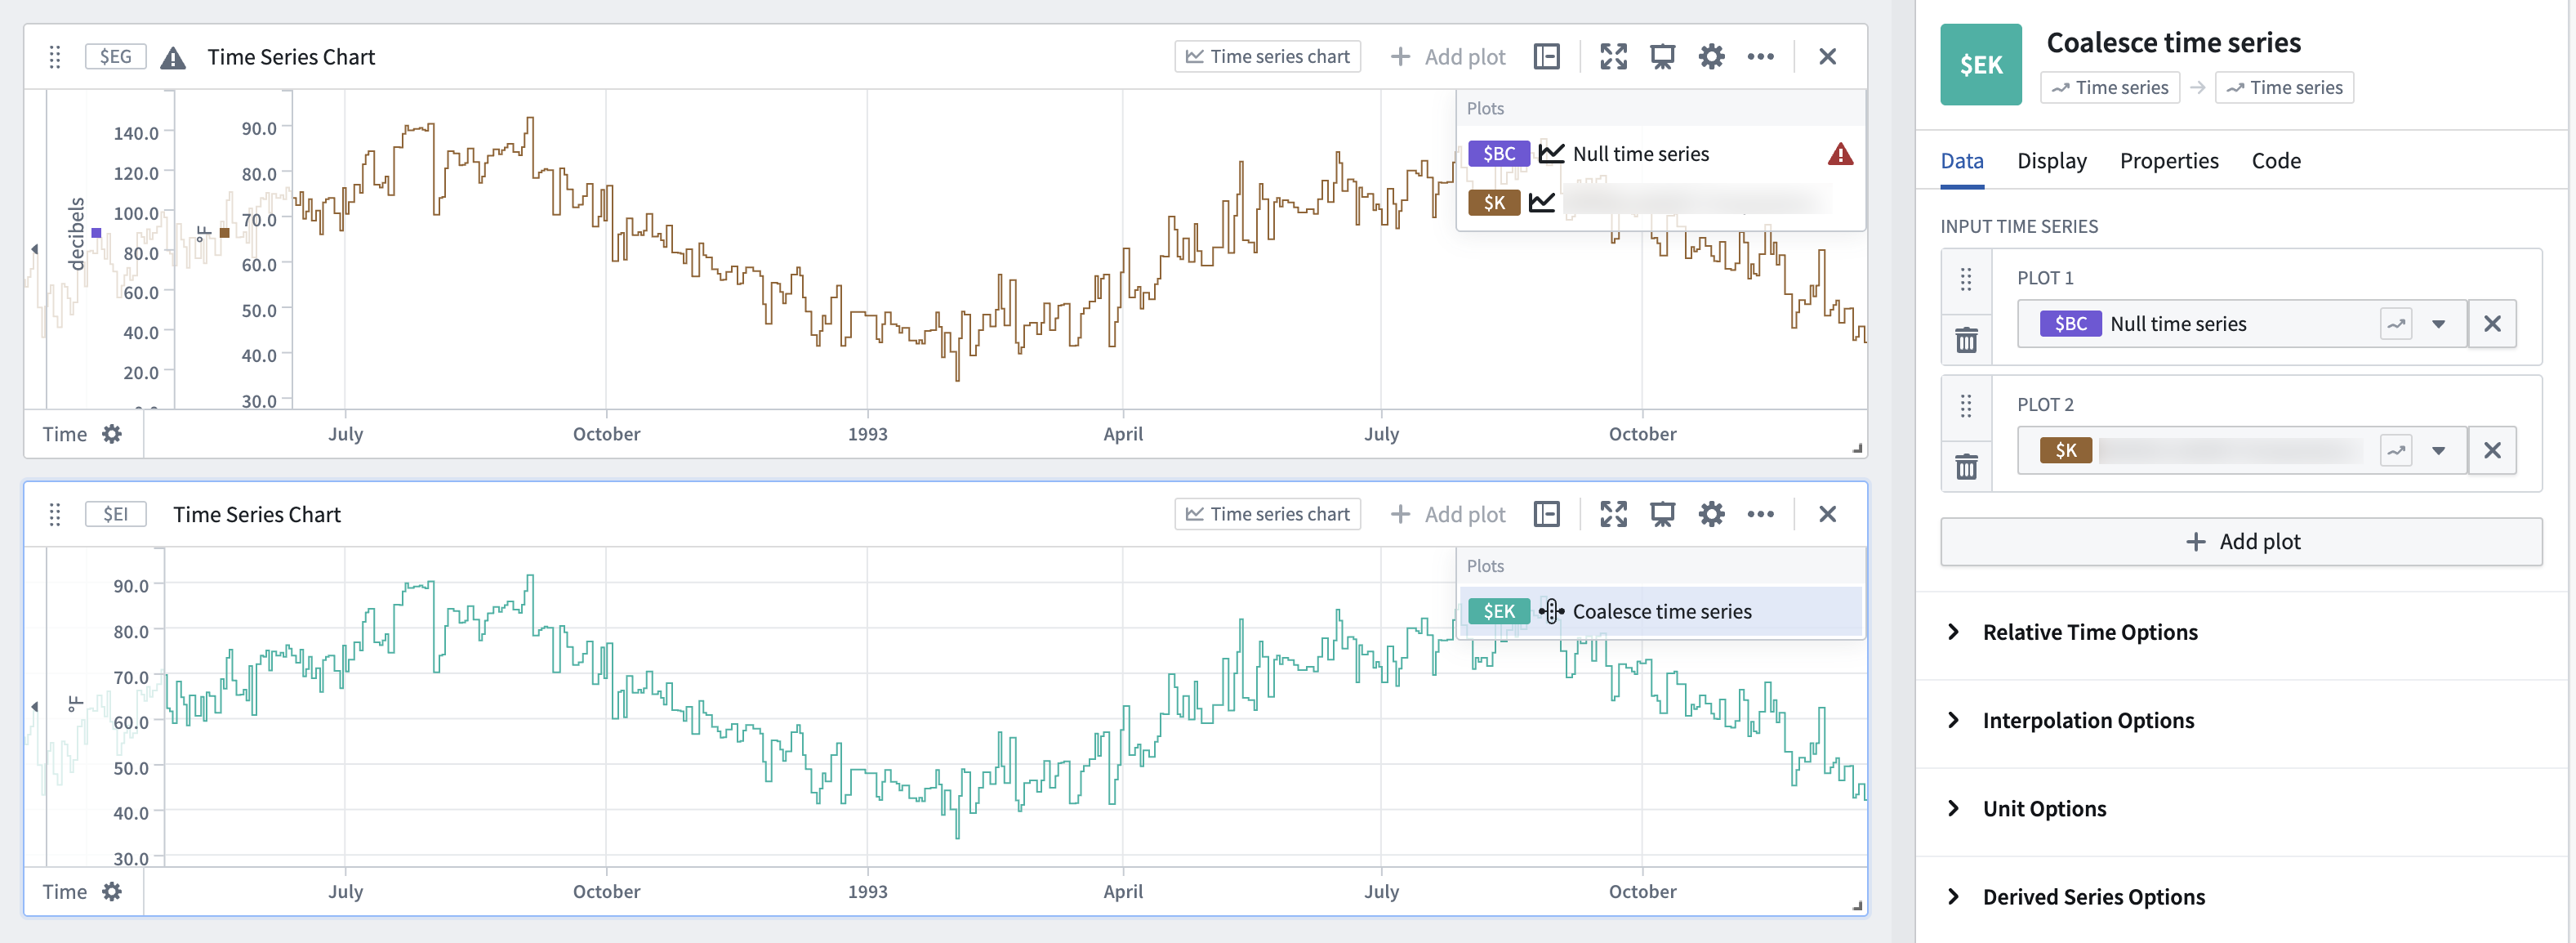Open Time axis settings gear in $EG chart

112,434
